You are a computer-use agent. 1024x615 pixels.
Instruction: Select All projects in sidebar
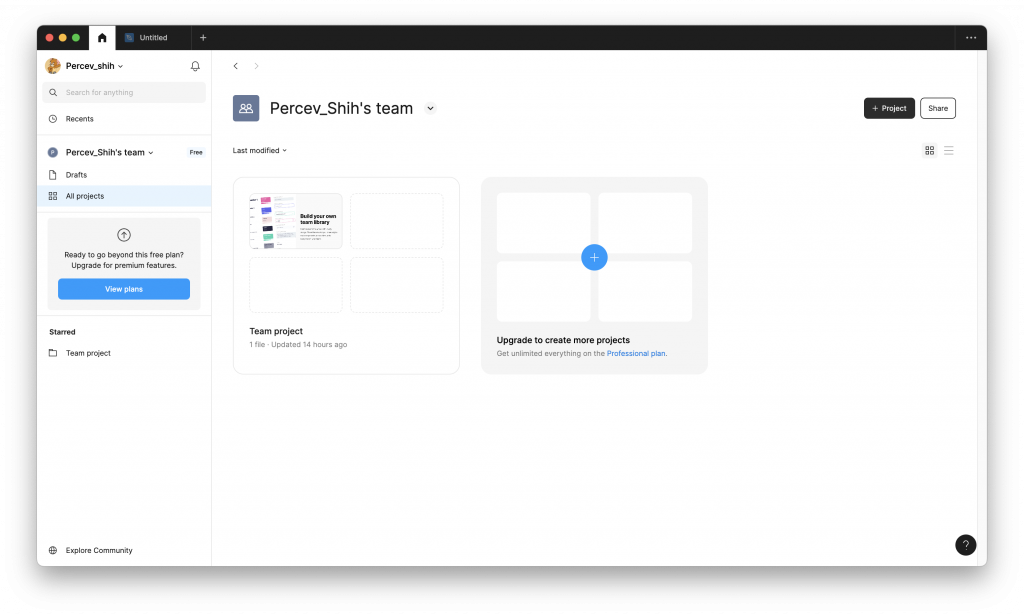[124, 196]
